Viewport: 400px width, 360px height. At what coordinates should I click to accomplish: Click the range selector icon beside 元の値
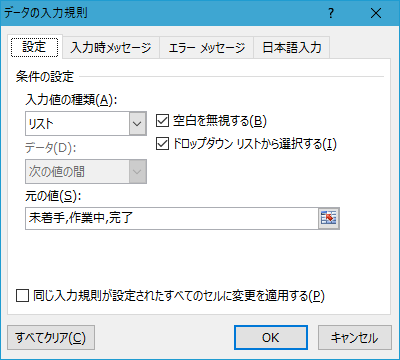329,218
